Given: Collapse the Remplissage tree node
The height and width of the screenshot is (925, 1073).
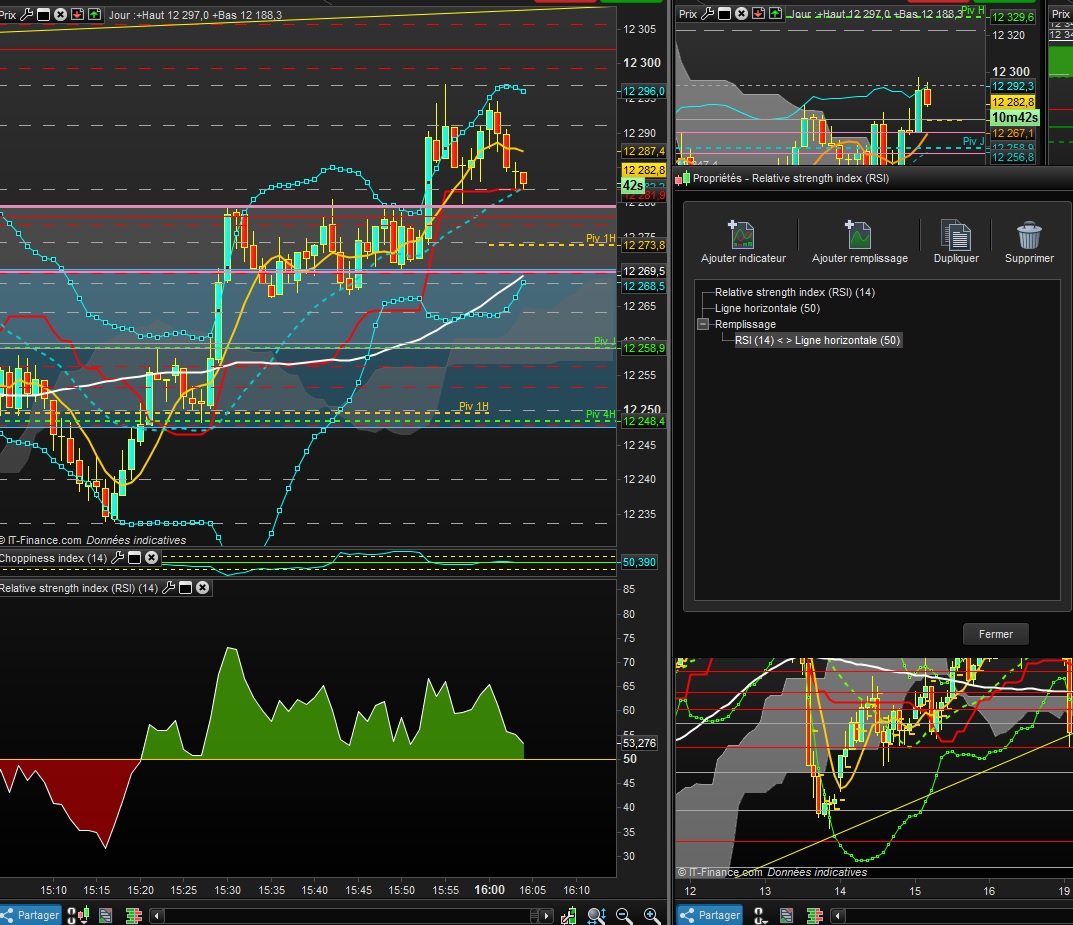Looking at the screenshot, I should [x=703, y=324].
